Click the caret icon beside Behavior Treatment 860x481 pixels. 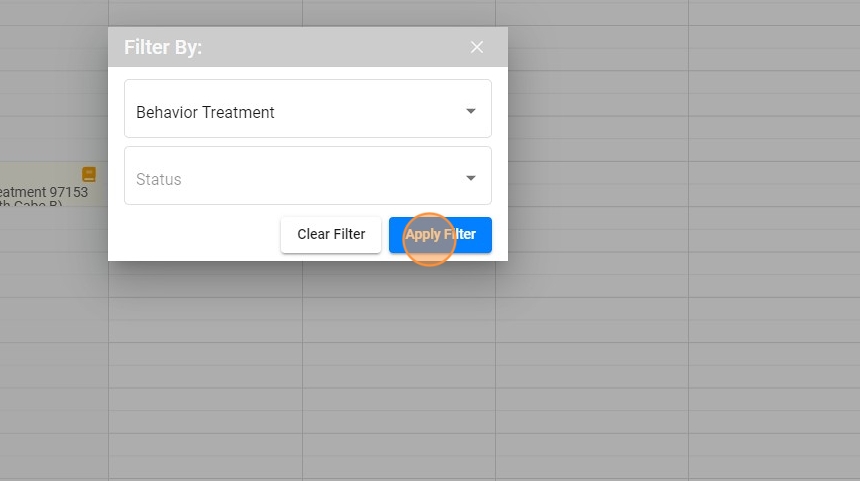click(x=471, y=111)
